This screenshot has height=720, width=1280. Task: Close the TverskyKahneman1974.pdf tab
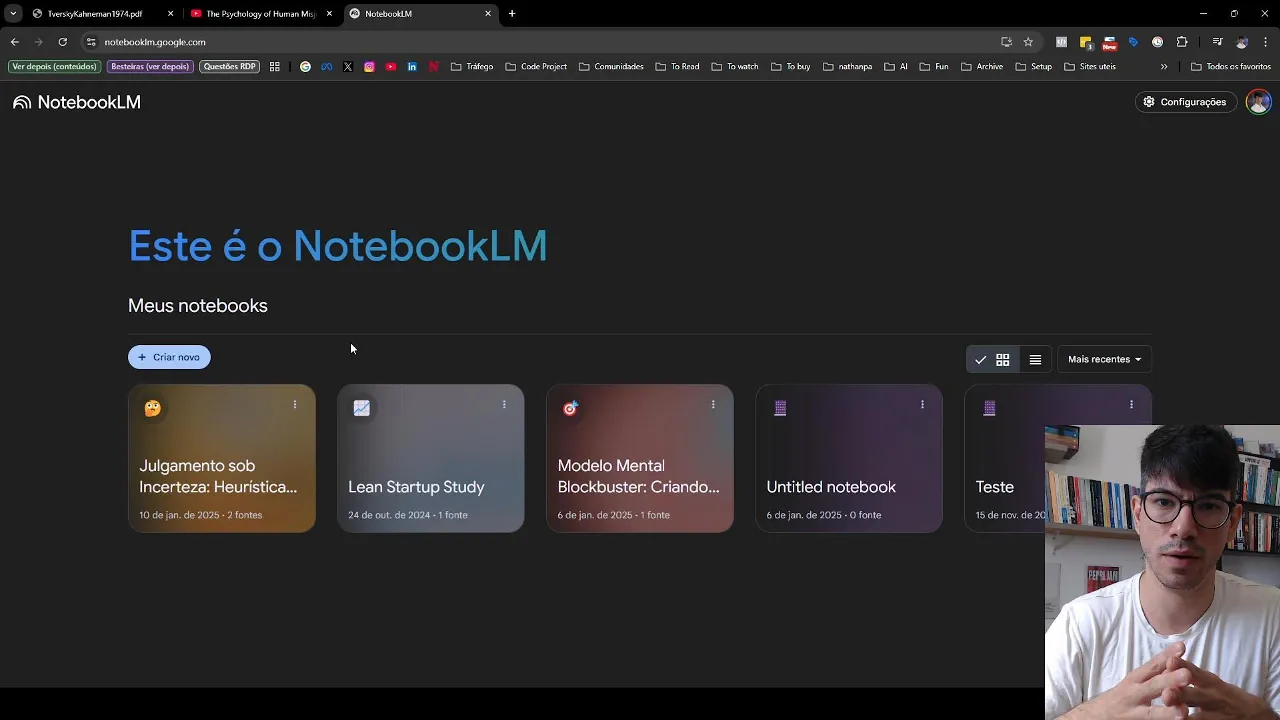[170, 14]
